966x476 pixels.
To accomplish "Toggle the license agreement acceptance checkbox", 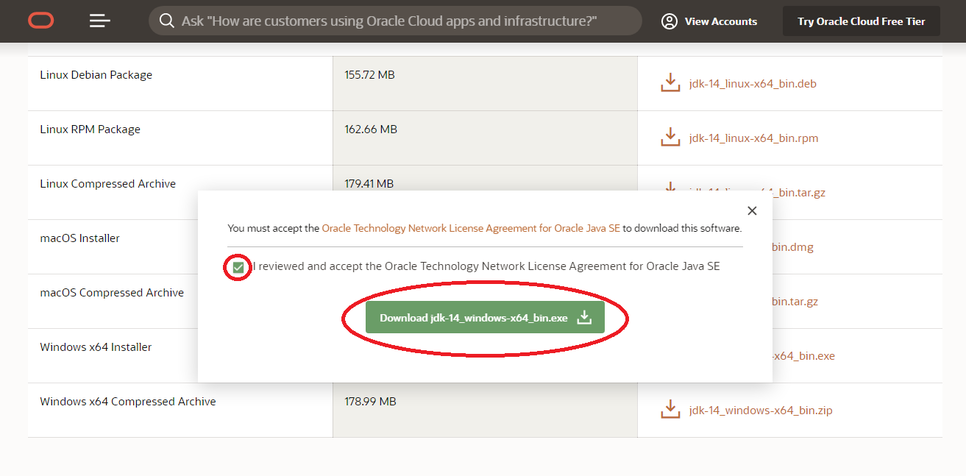I will 238,267.
